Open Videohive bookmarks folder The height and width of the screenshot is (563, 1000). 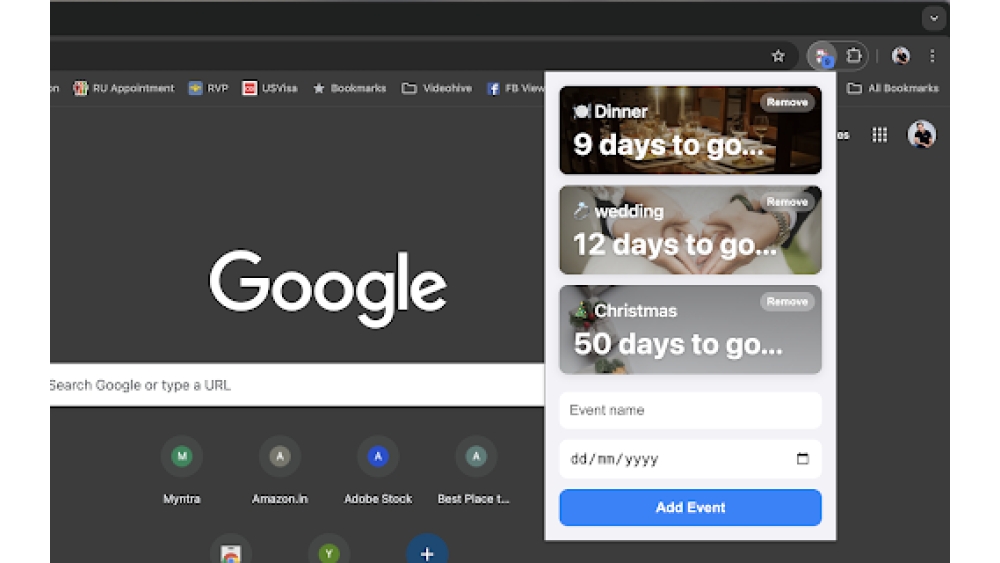(437, 88)
